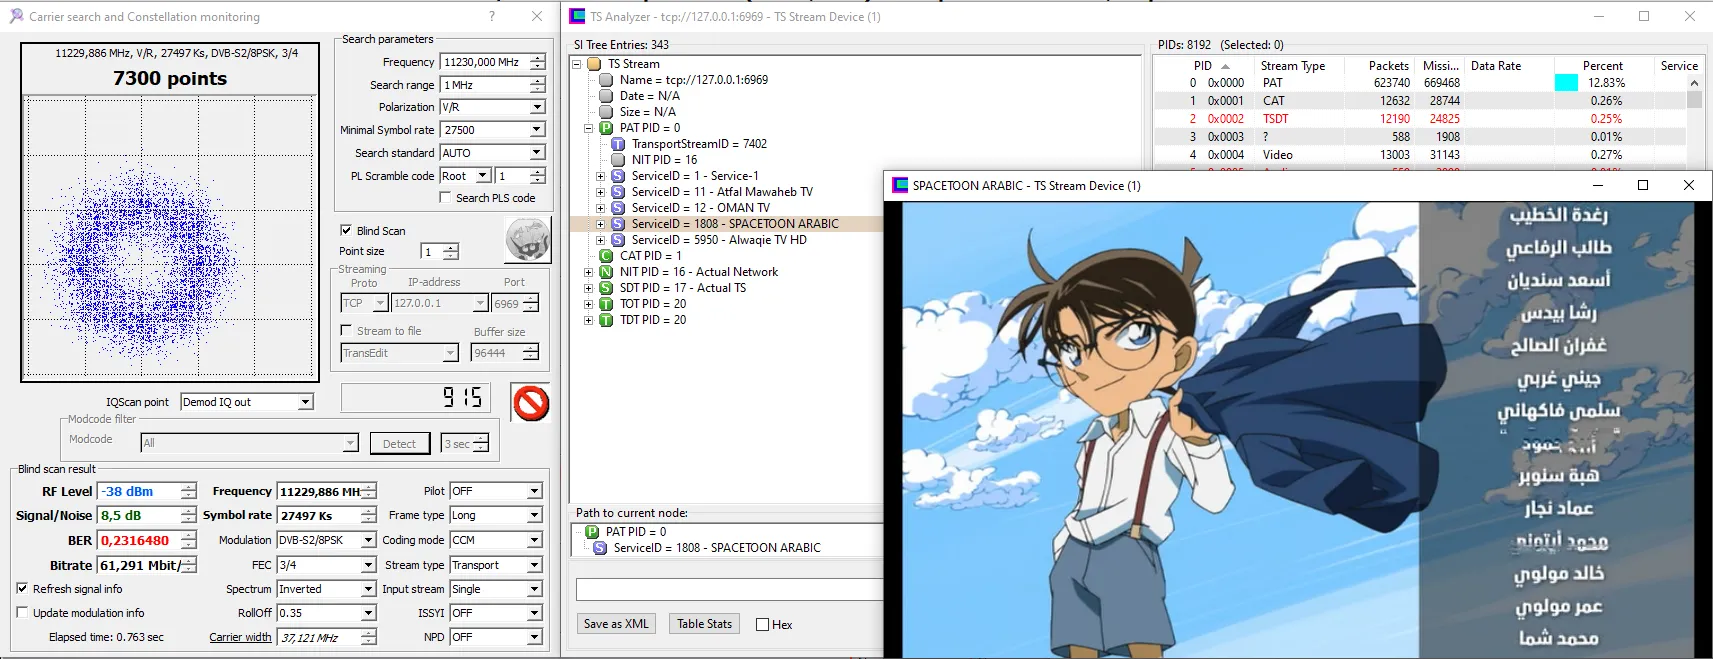Click the TS Stream folder icon
Screen dimensions: 1713x659
coord(594,64)
